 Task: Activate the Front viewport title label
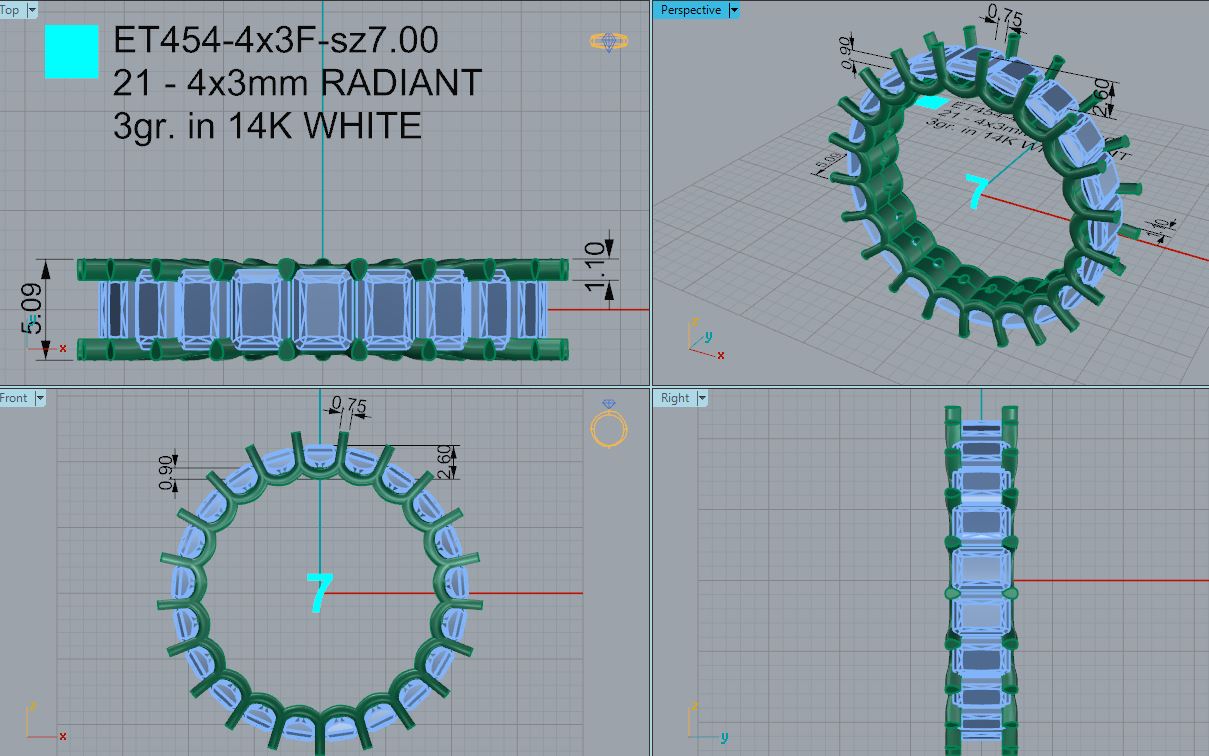[15, 398]
